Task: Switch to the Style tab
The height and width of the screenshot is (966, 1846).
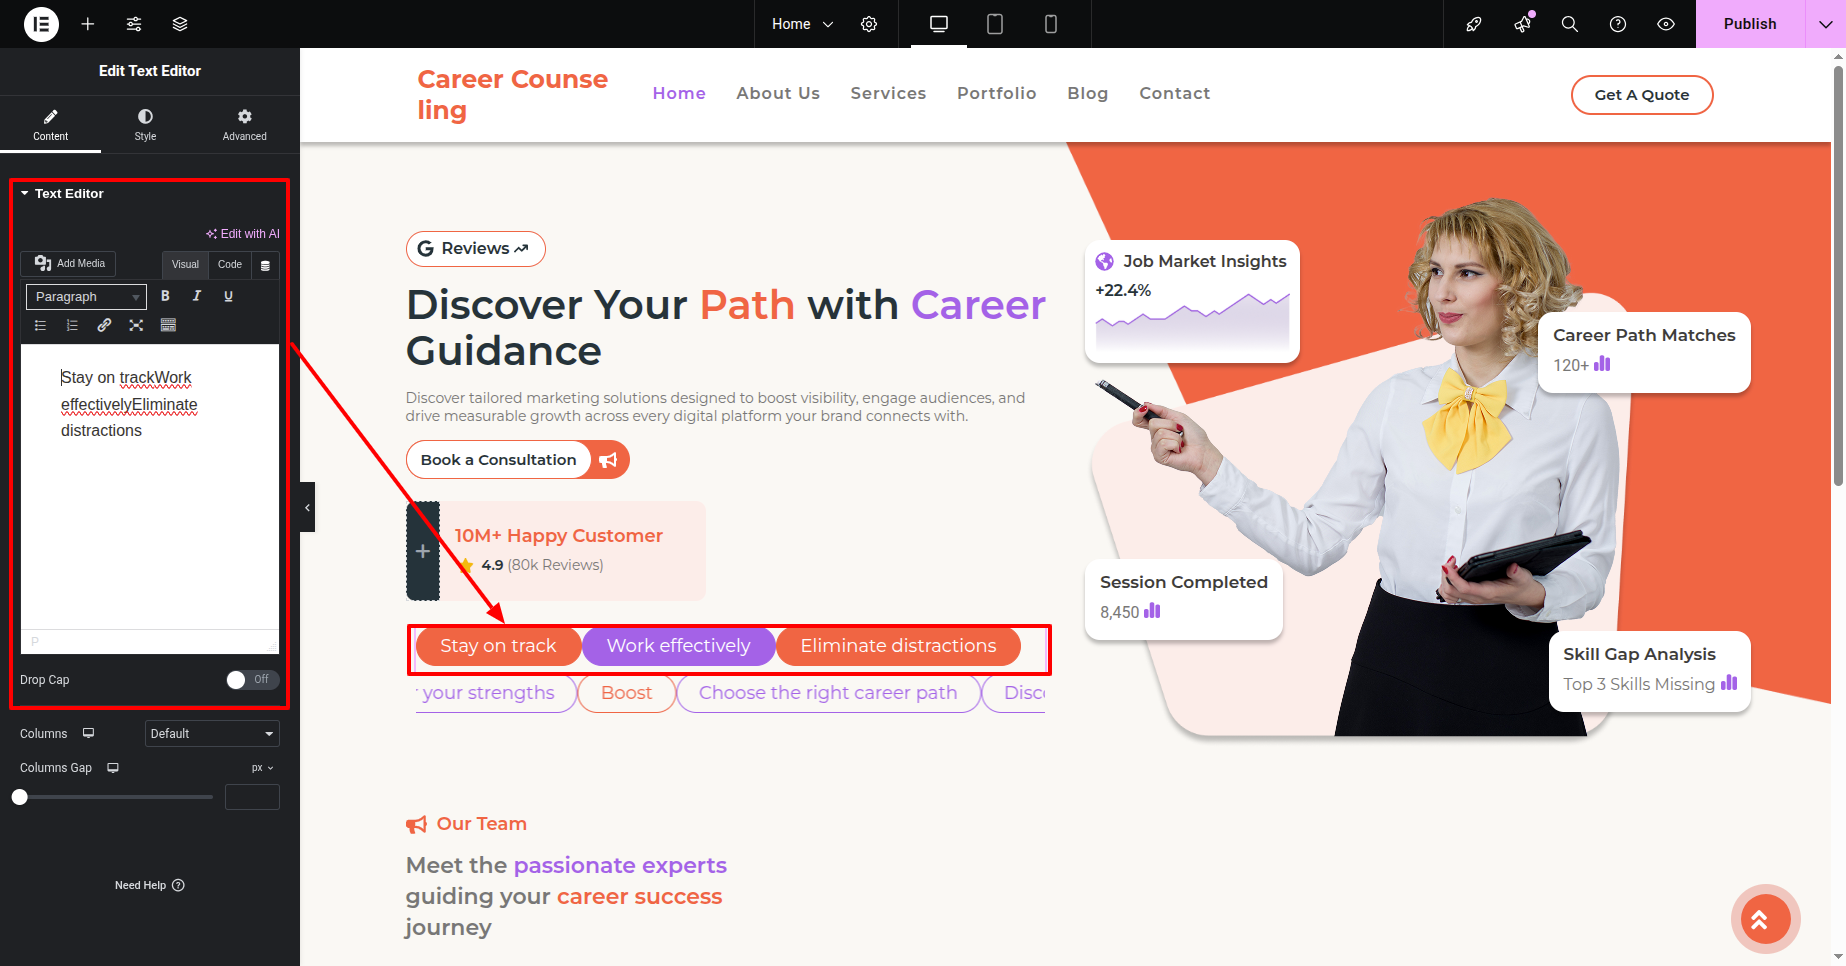Action: tap(145, 124)
